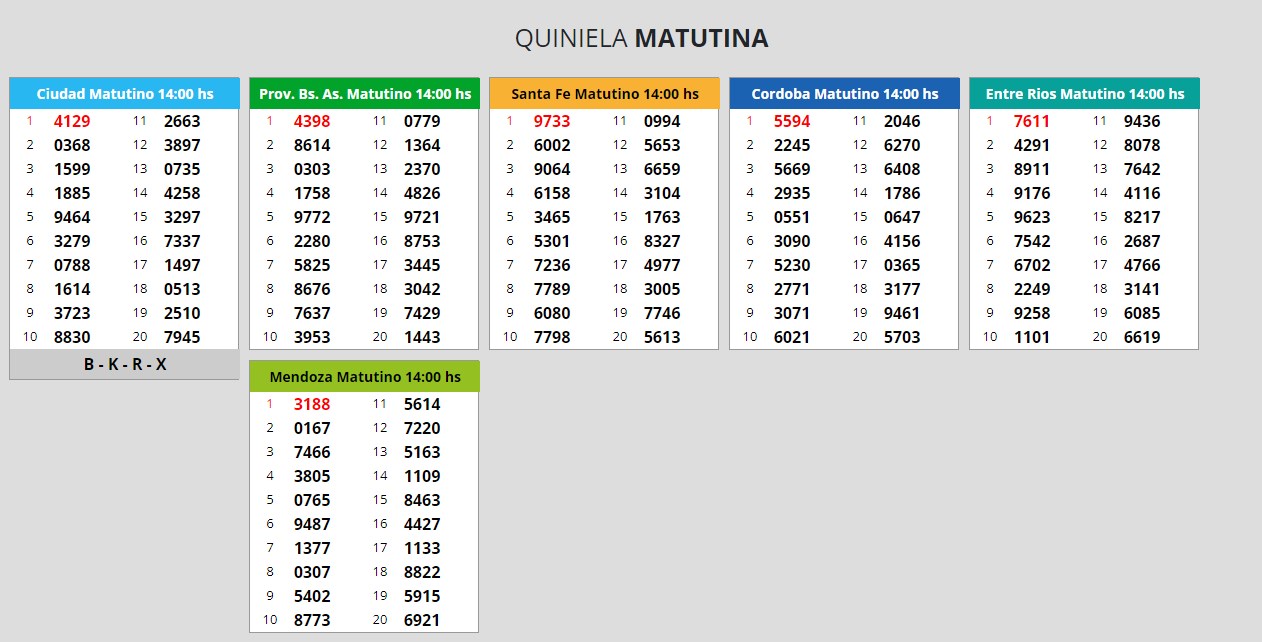The height and width of the screenshot is (642, 1262).
Task: Open the Prov. Bs. As. Matutino header
Action: [365, 94]
